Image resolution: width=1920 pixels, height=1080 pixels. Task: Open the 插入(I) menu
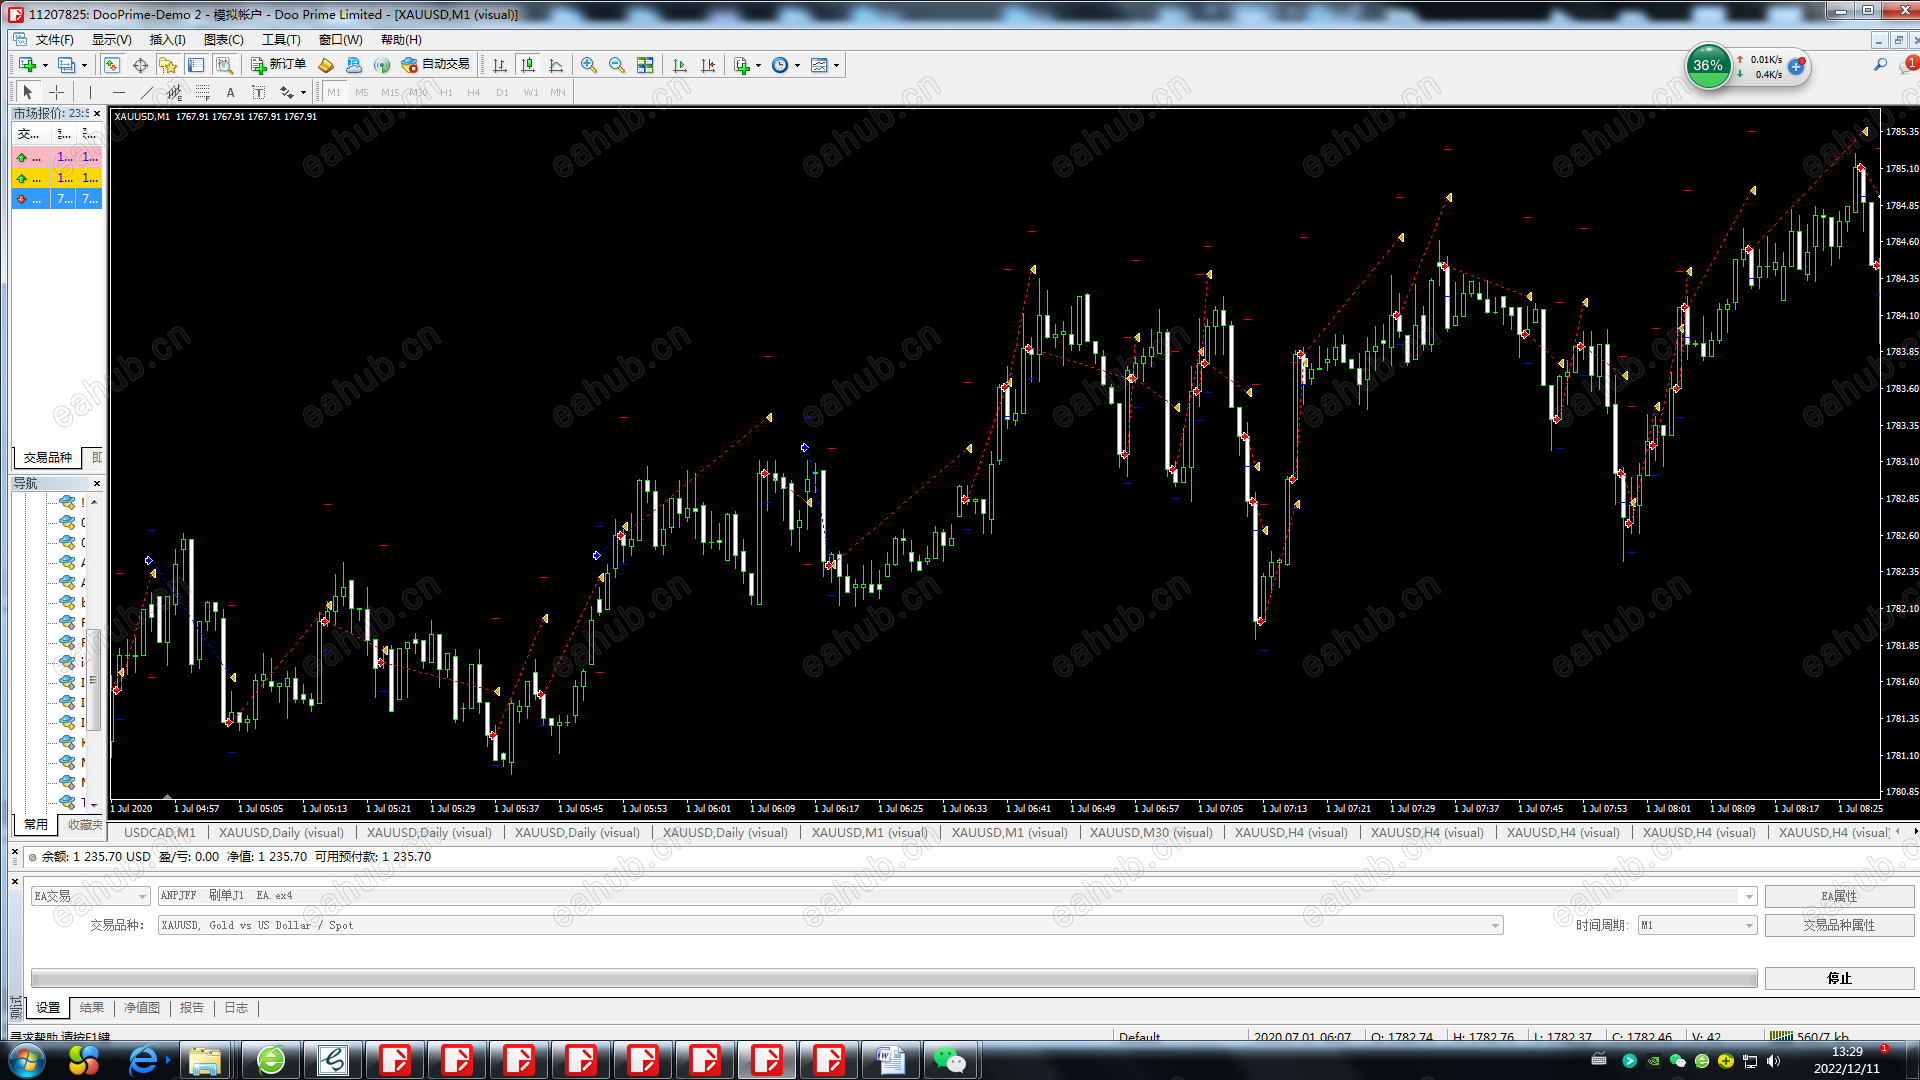tap(167, 40)
